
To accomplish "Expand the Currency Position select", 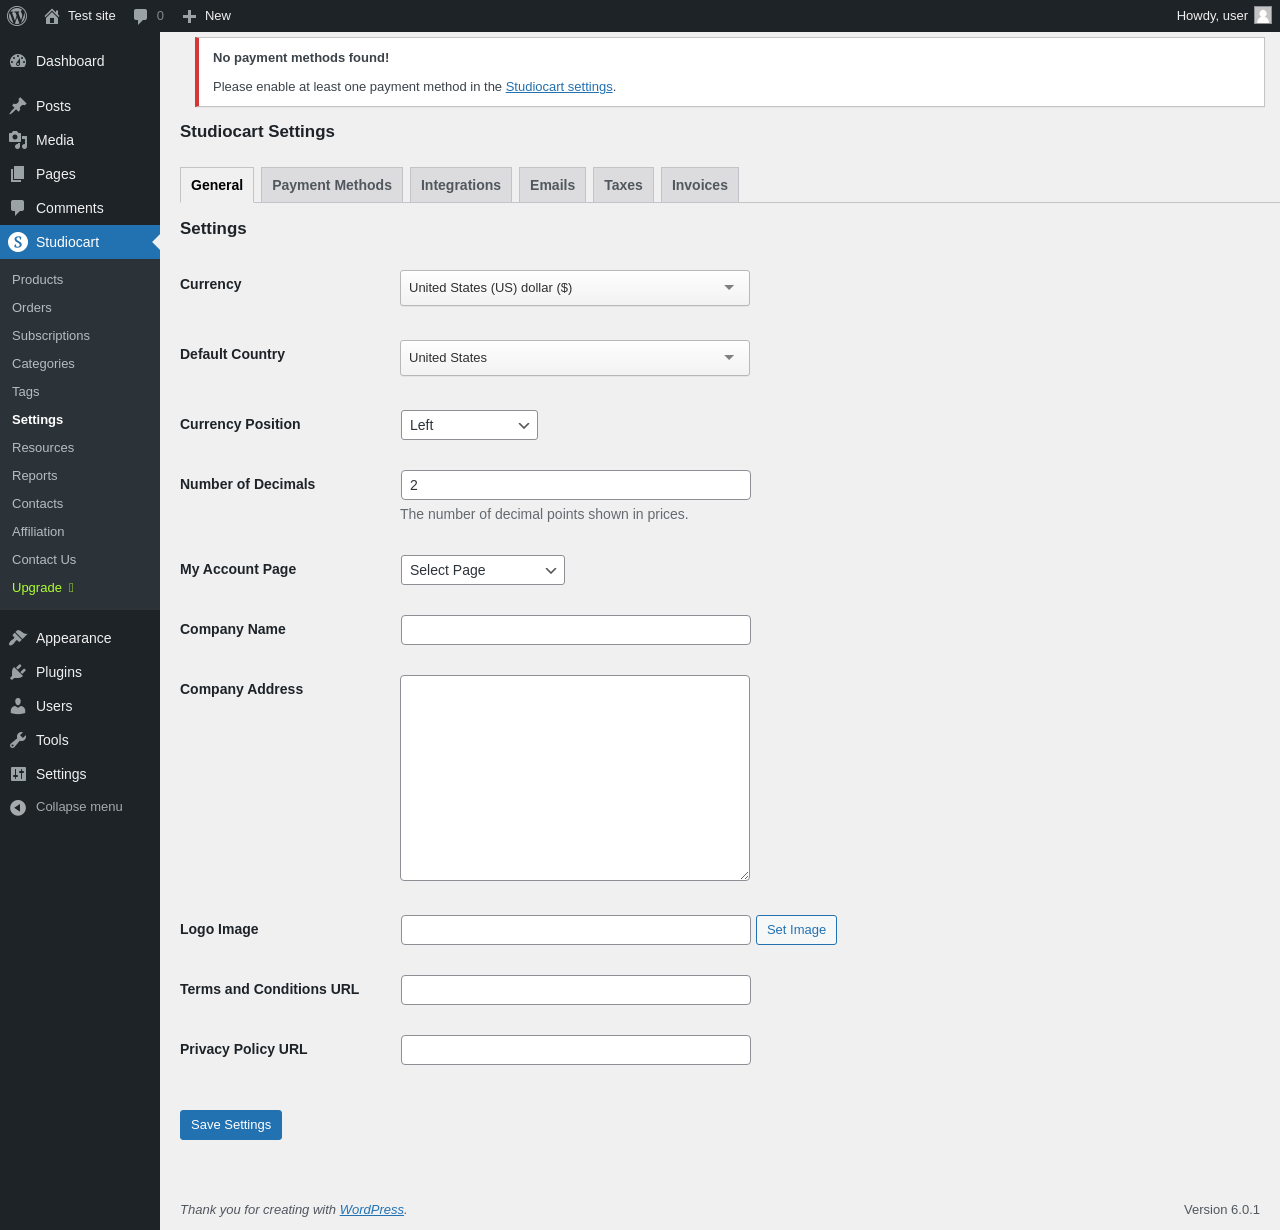I will coord(469,425).
